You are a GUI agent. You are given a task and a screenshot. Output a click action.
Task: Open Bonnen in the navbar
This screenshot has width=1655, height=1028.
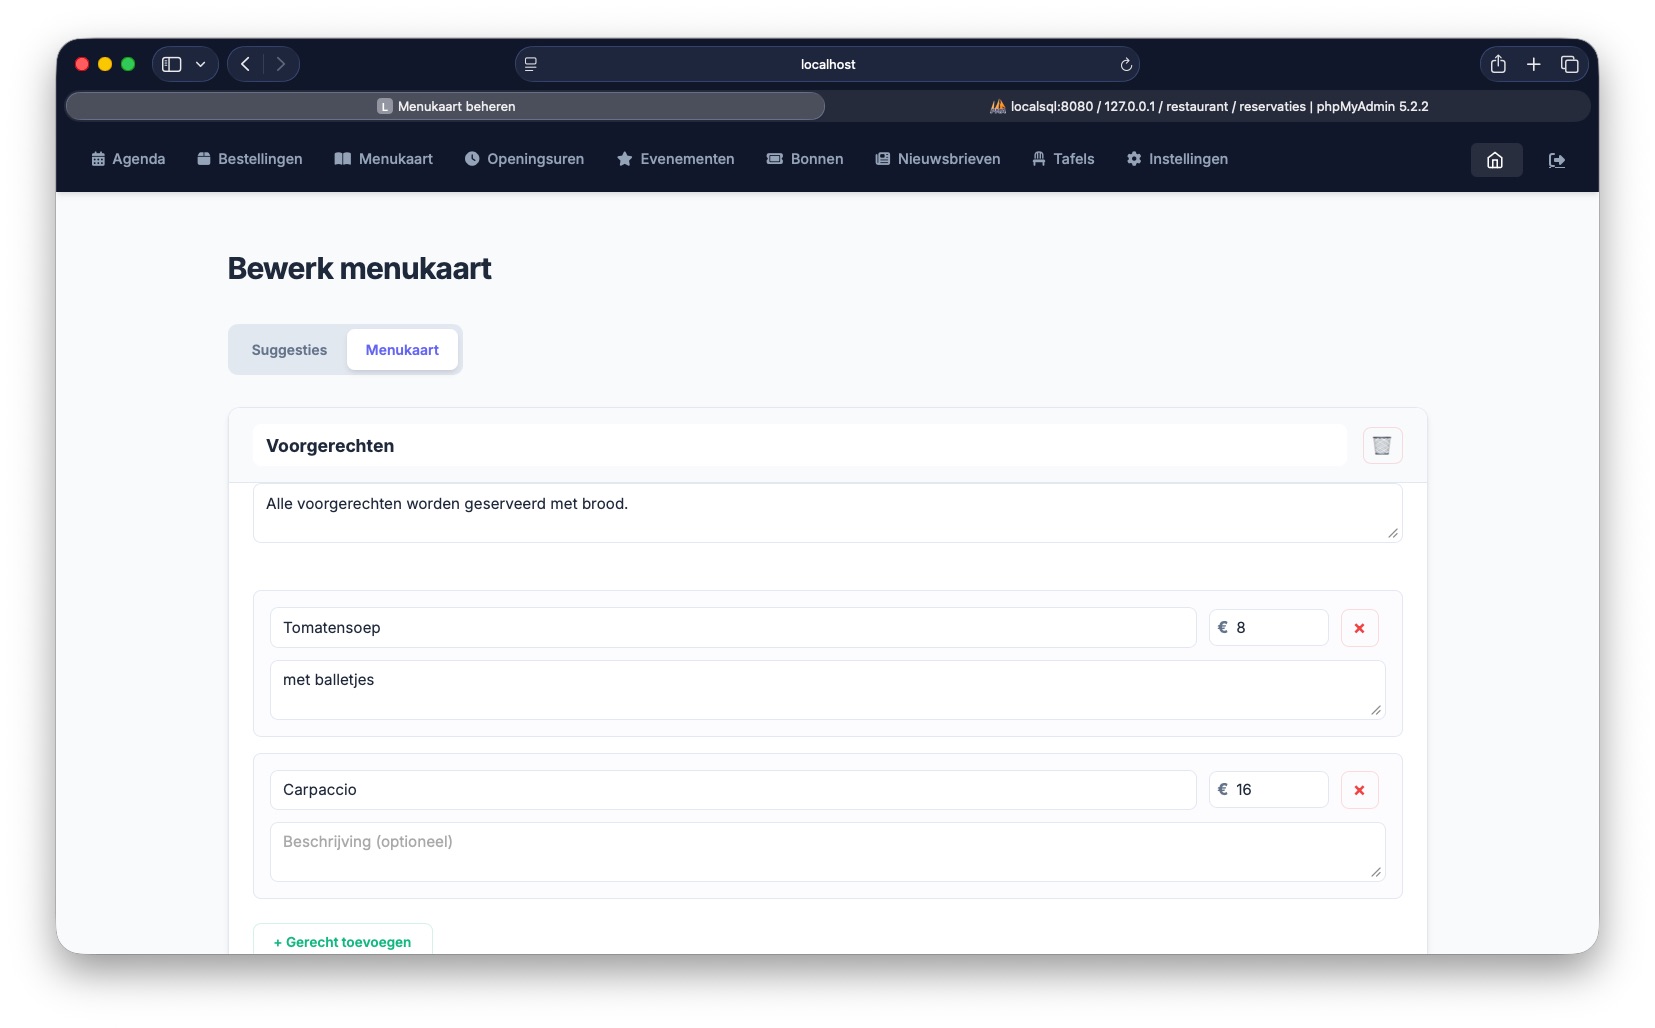[805, 159]
